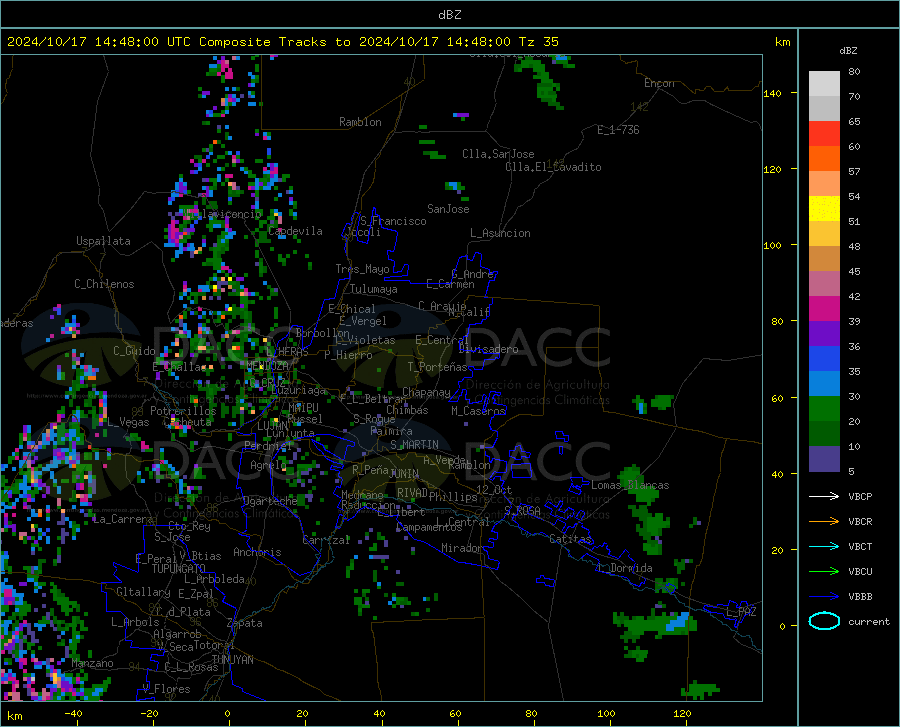Select the red 60-65 dBZ color swatch
This screenshot has height=727, width=900.
(x=824, y=134)
